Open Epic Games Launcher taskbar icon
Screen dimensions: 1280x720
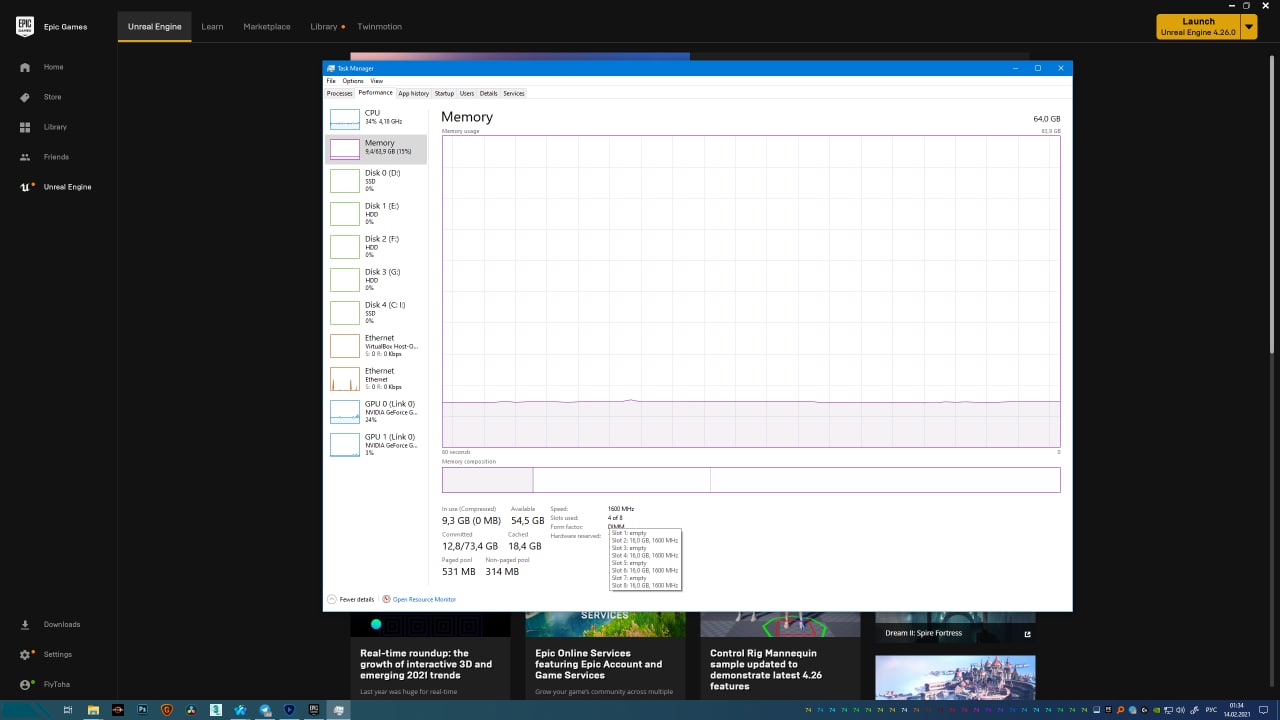tap(313, 710)
